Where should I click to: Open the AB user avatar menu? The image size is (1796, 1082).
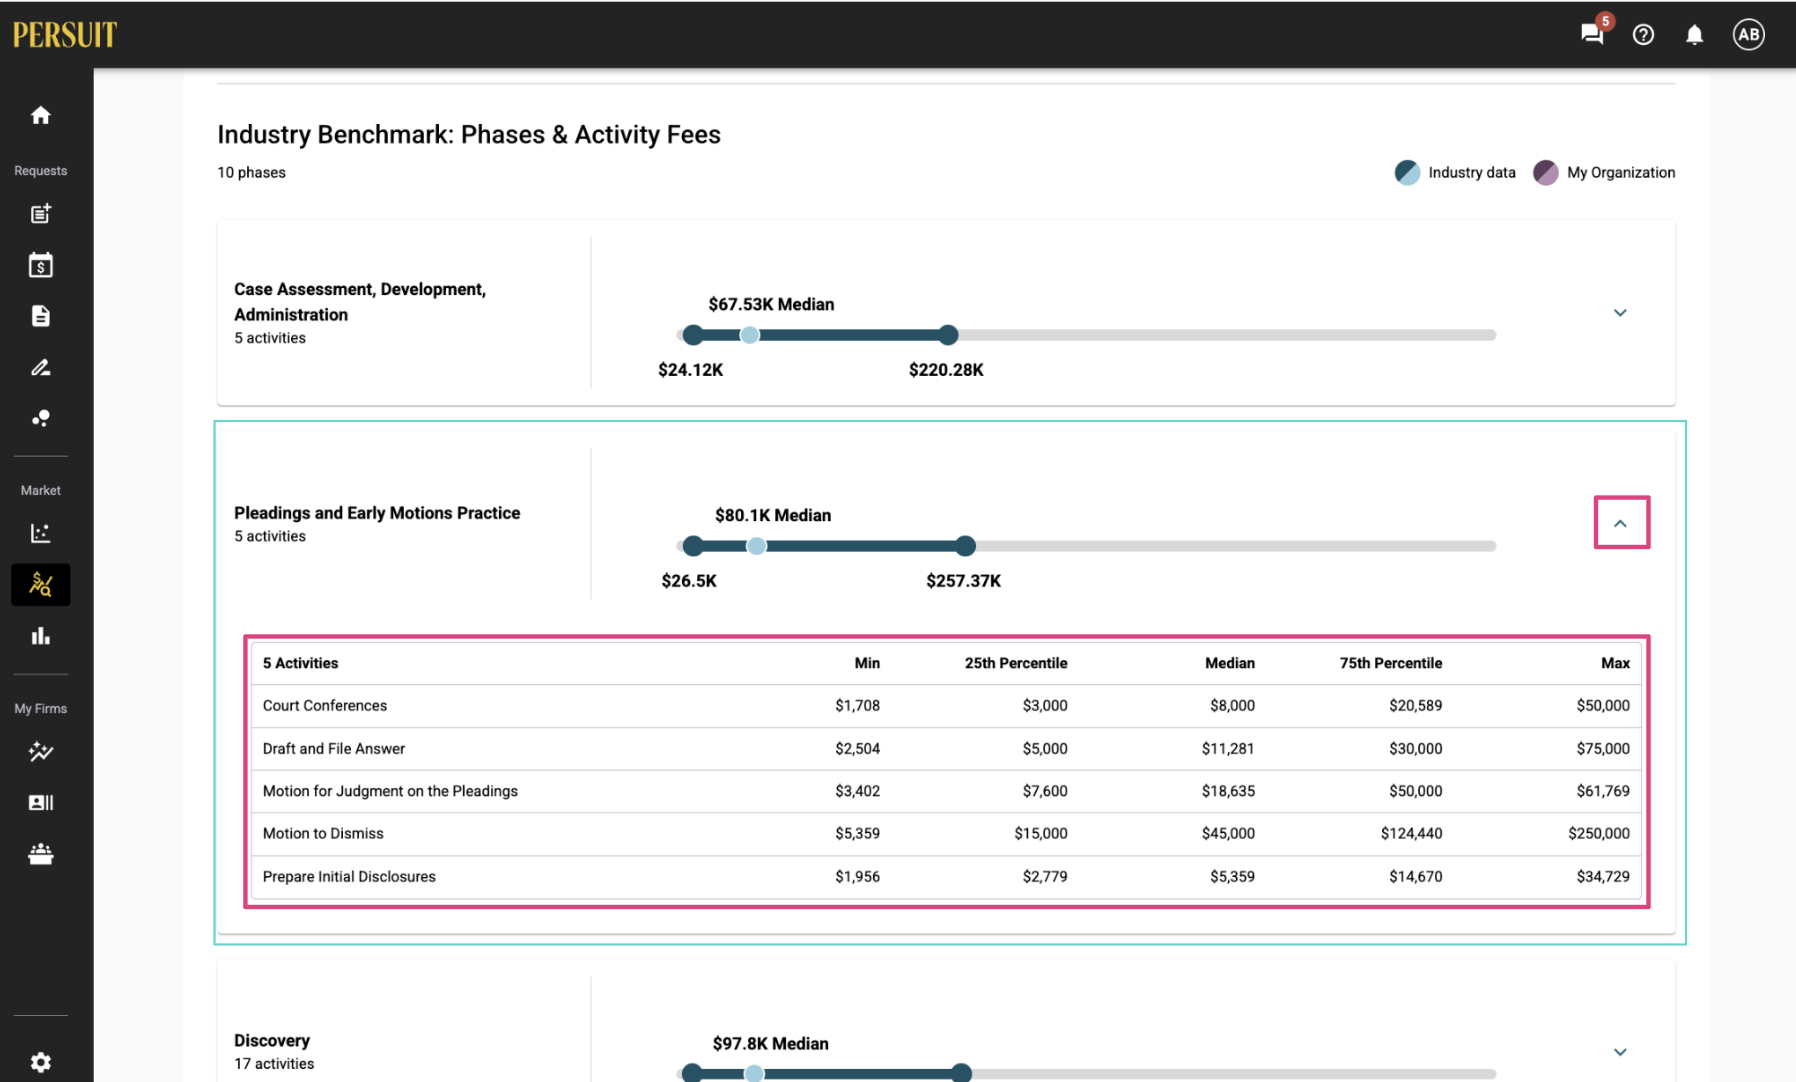point(1748,35)
